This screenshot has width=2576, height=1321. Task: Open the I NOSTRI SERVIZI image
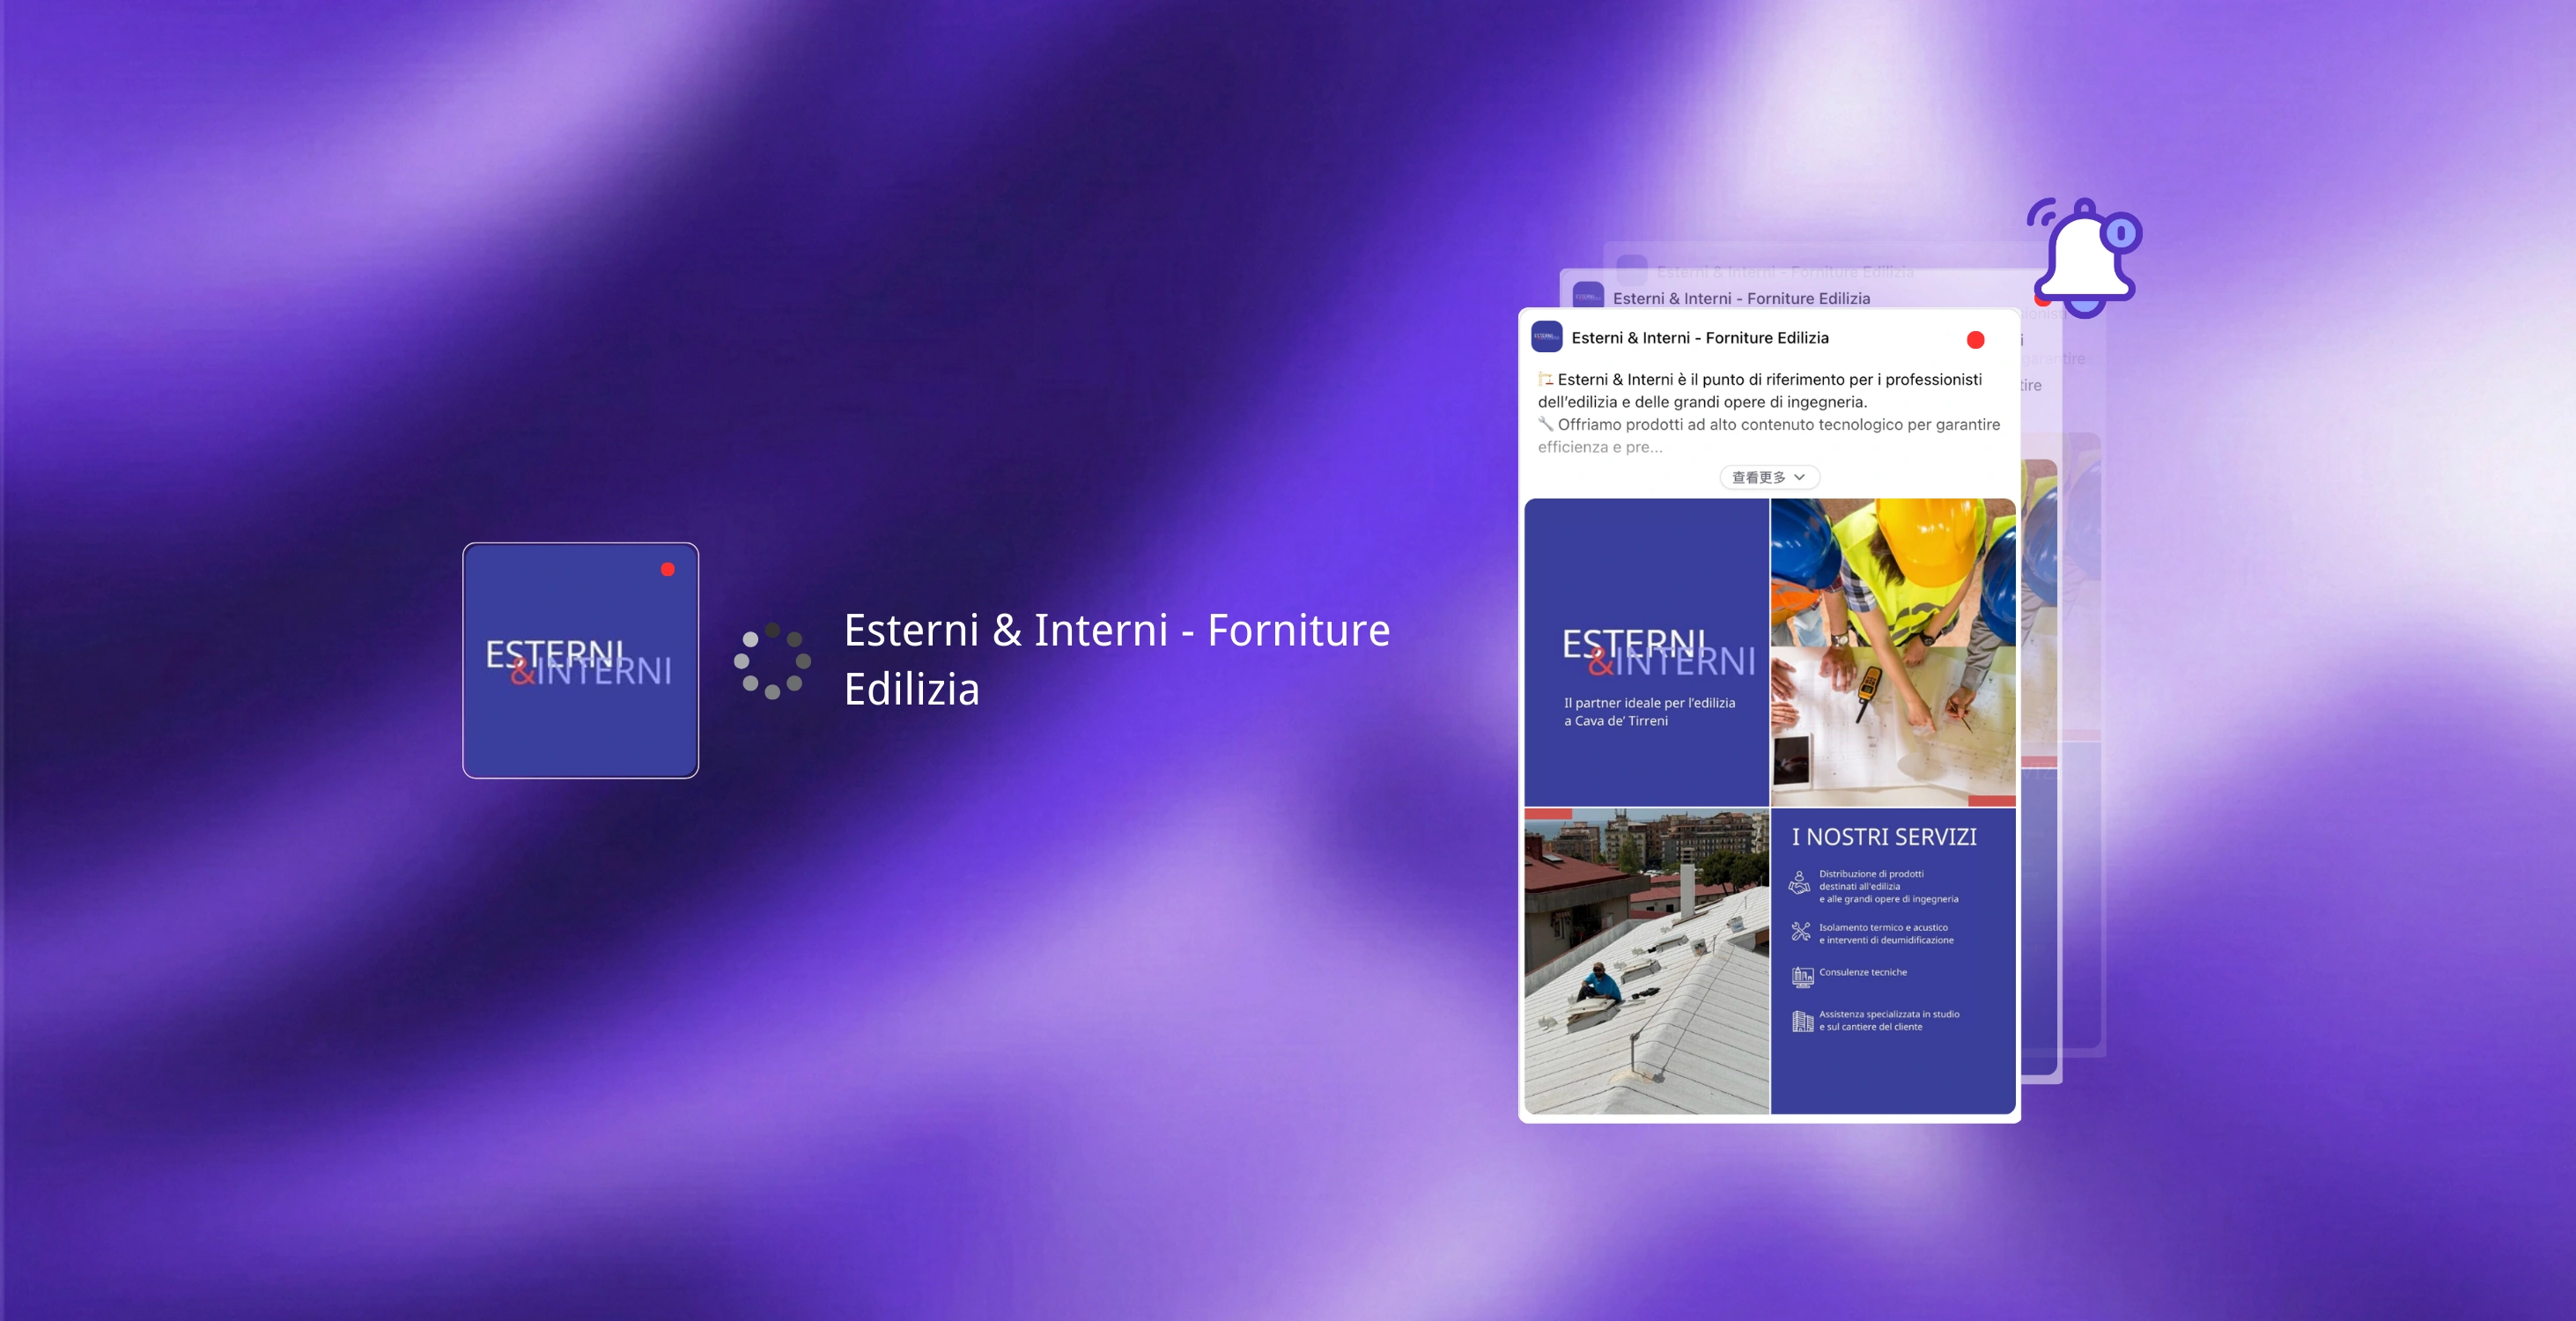click(x=1892, y=962)
